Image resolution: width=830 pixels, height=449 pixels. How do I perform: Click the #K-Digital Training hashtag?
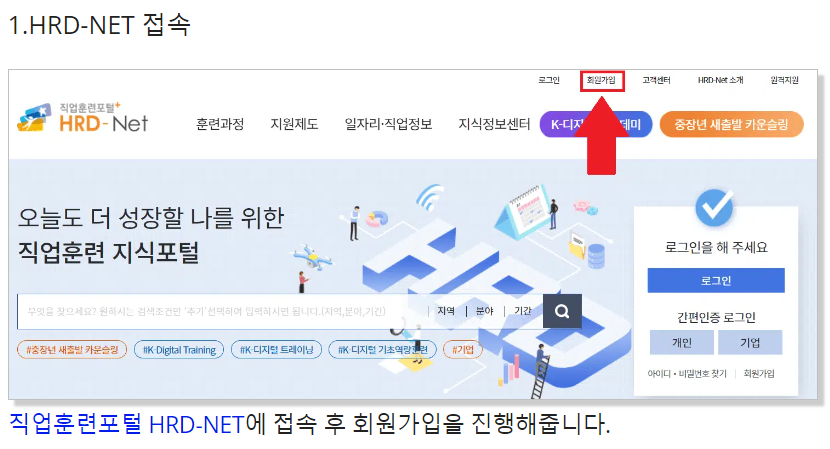tap(179, 350)
